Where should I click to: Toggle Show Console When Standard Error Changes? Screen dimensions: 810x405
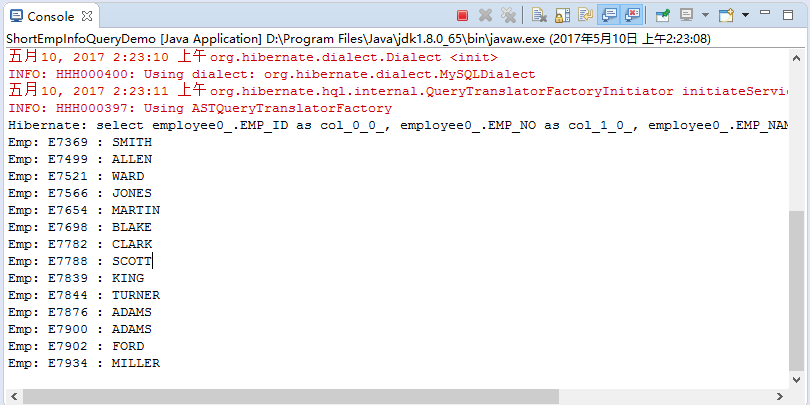(633, 15)
